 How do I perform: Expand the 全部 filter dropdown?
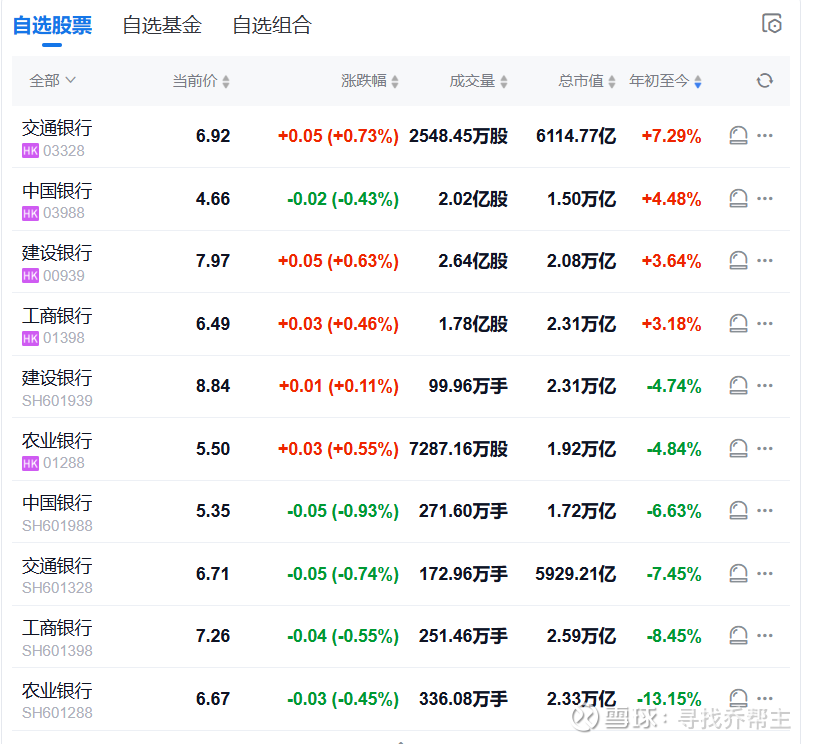52,81
